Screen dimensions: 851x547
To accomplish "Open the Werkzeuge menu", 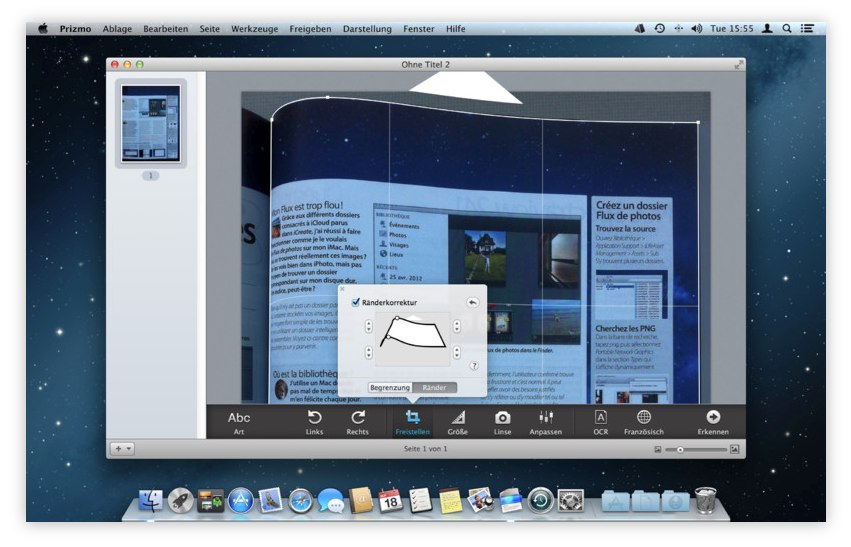I will (x=253, y=29).
